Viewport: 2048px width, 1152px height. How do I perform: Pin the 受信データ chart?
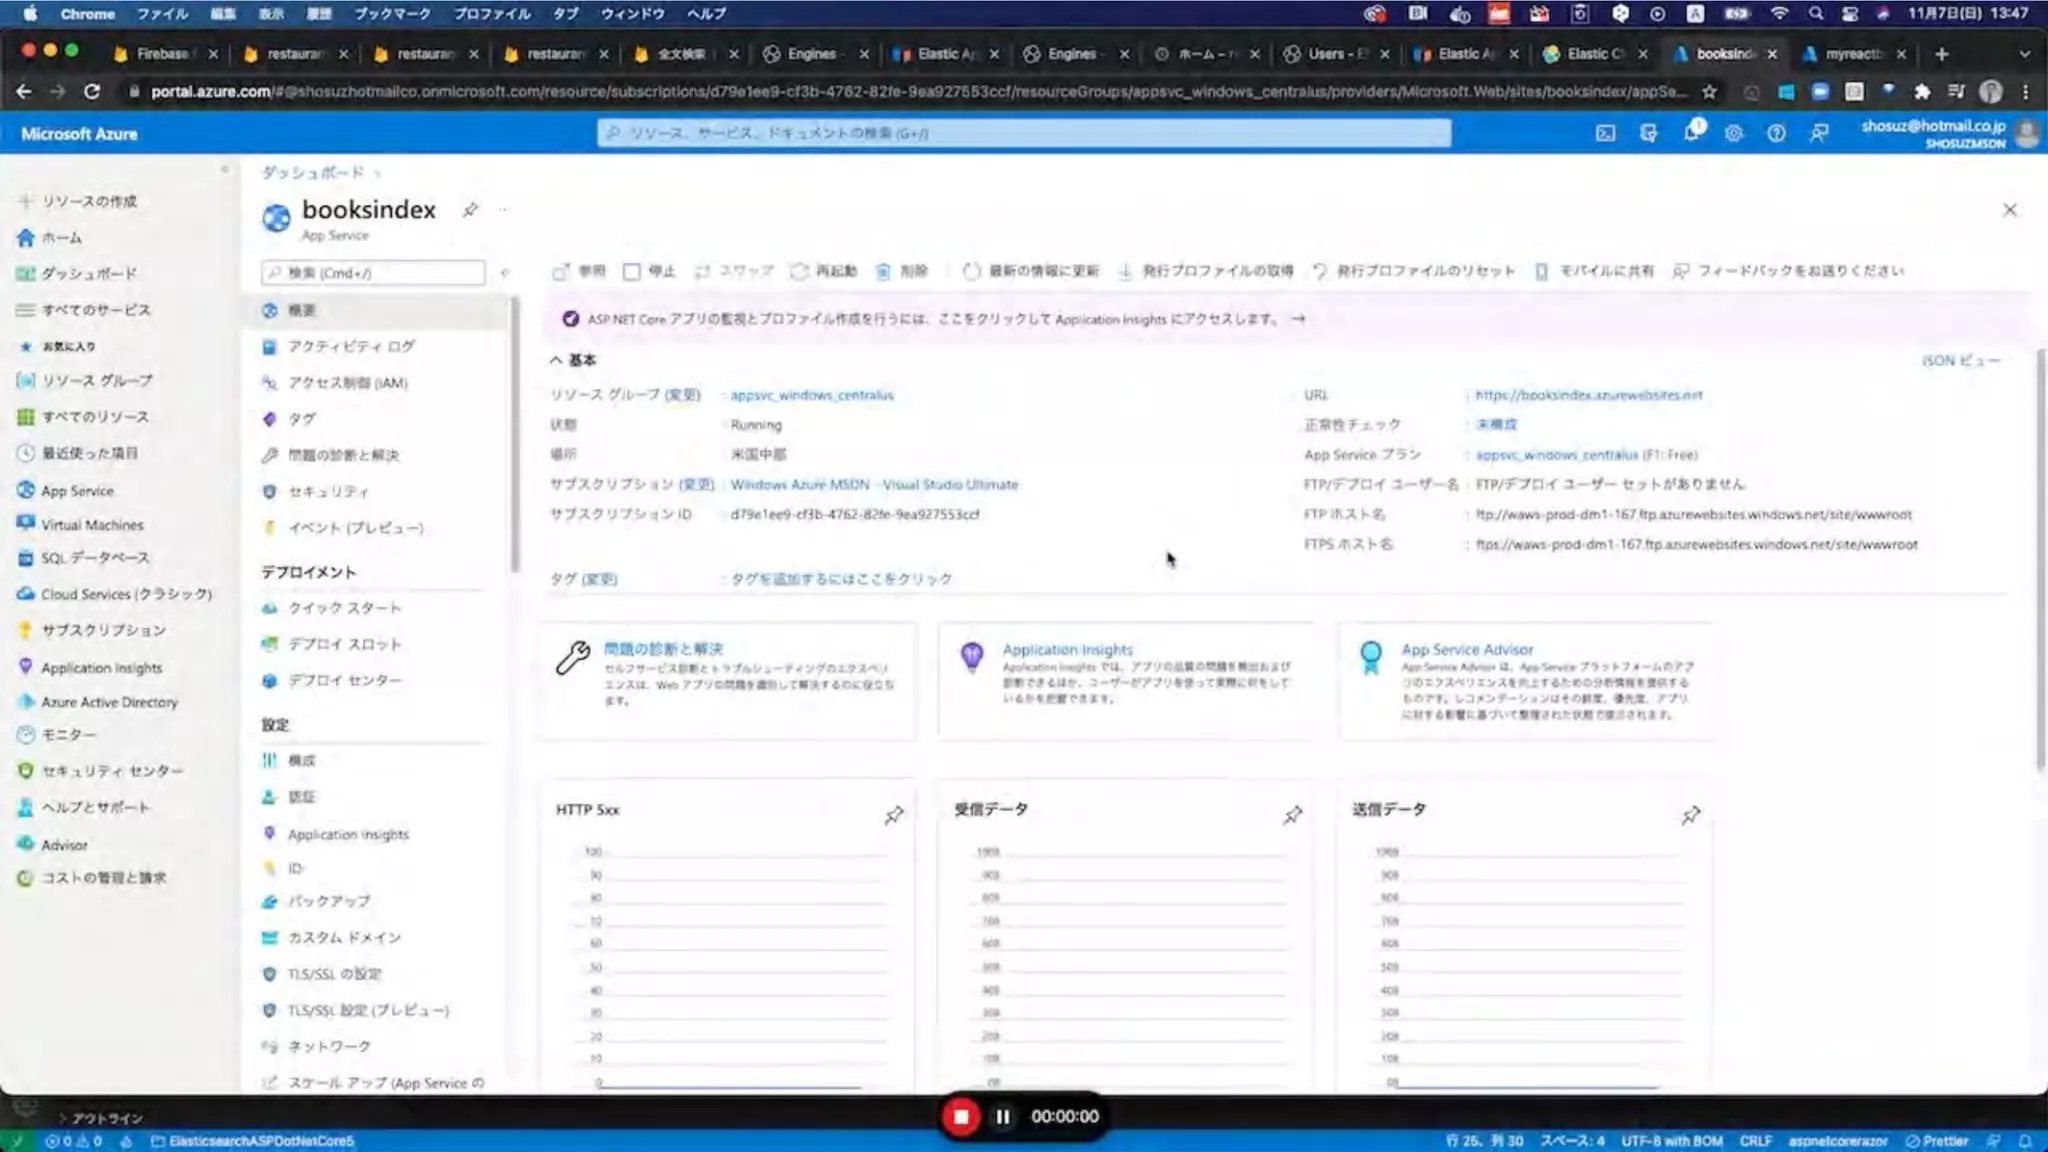pyautogui.click(x=1292, y=816)
